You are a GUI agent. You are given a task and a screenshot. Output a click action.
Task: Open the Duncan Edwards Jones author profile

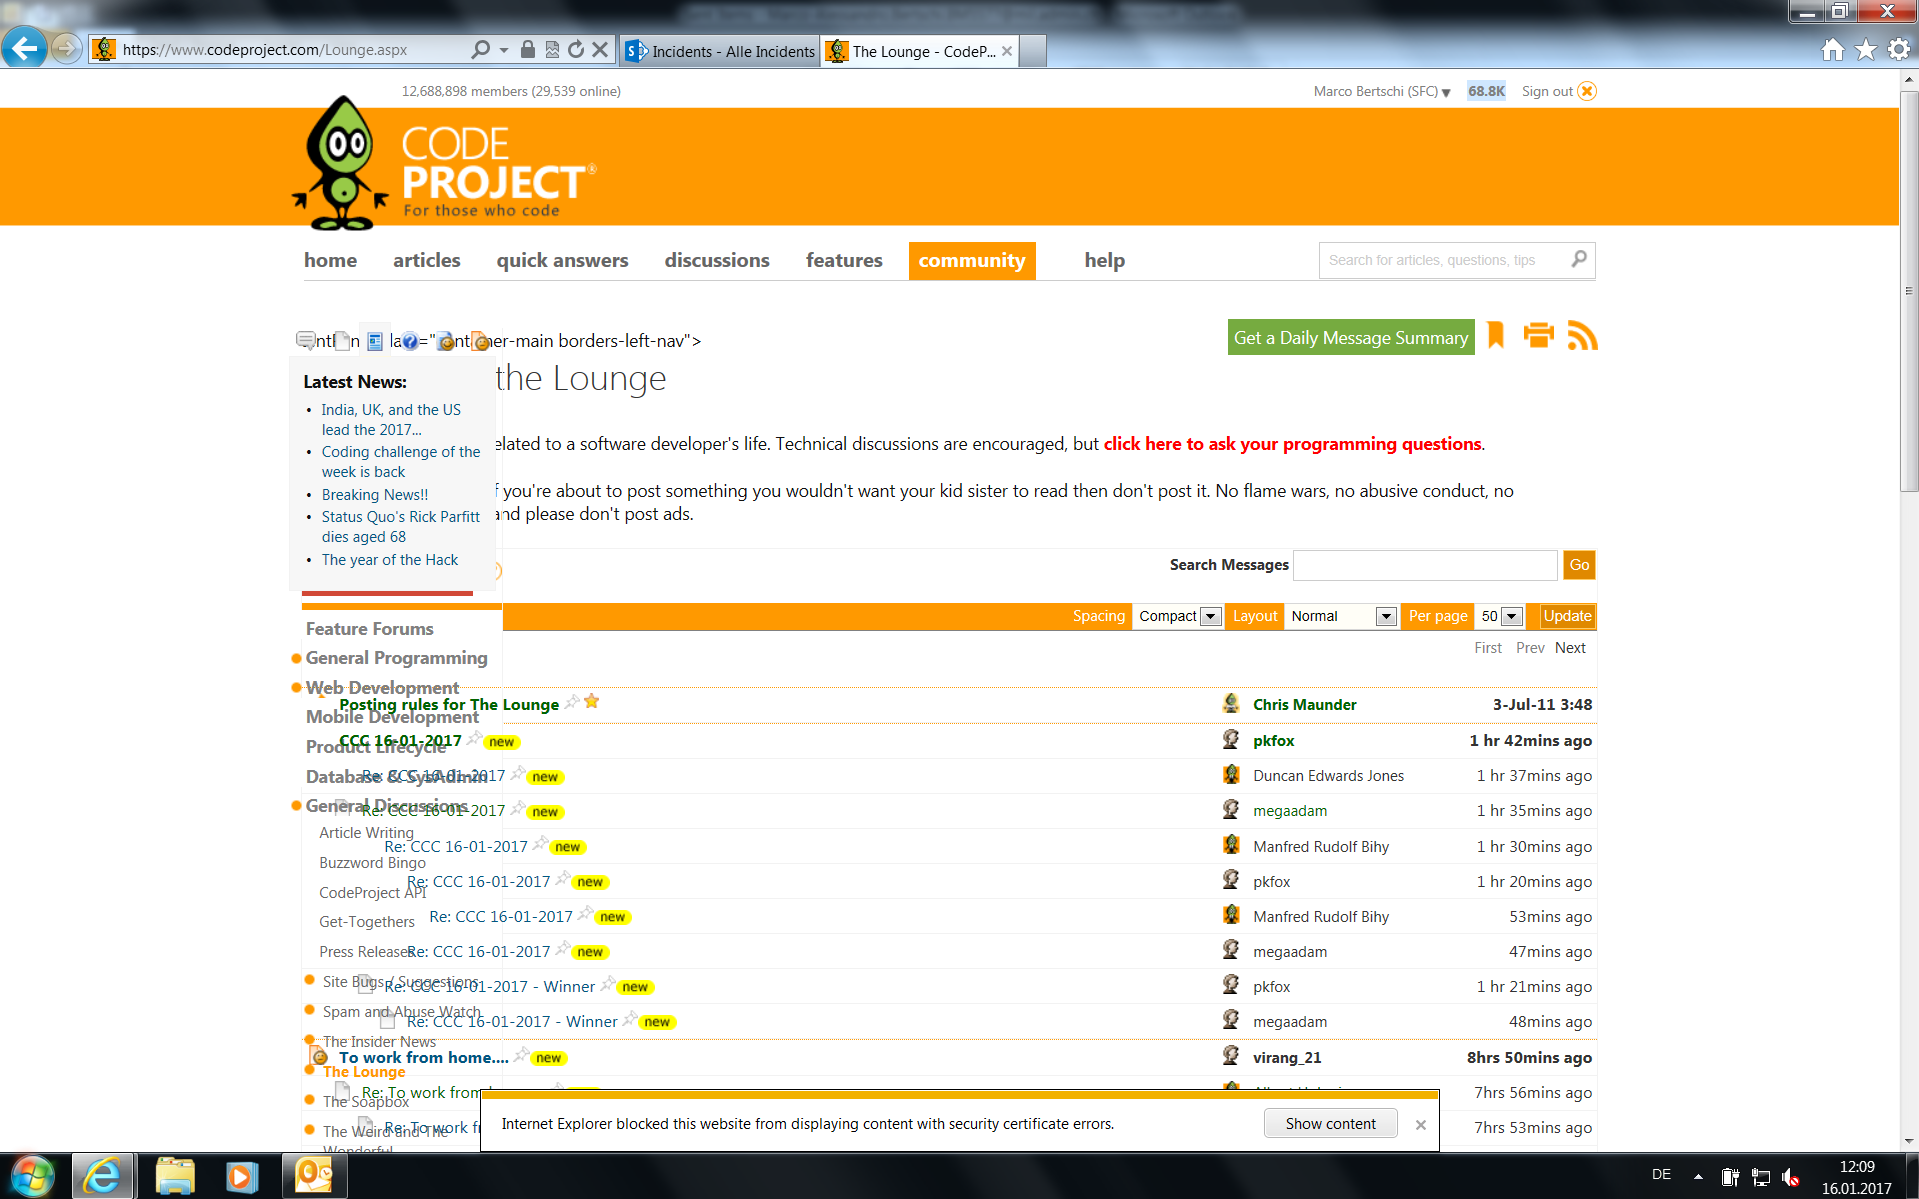coord(1328,776)
